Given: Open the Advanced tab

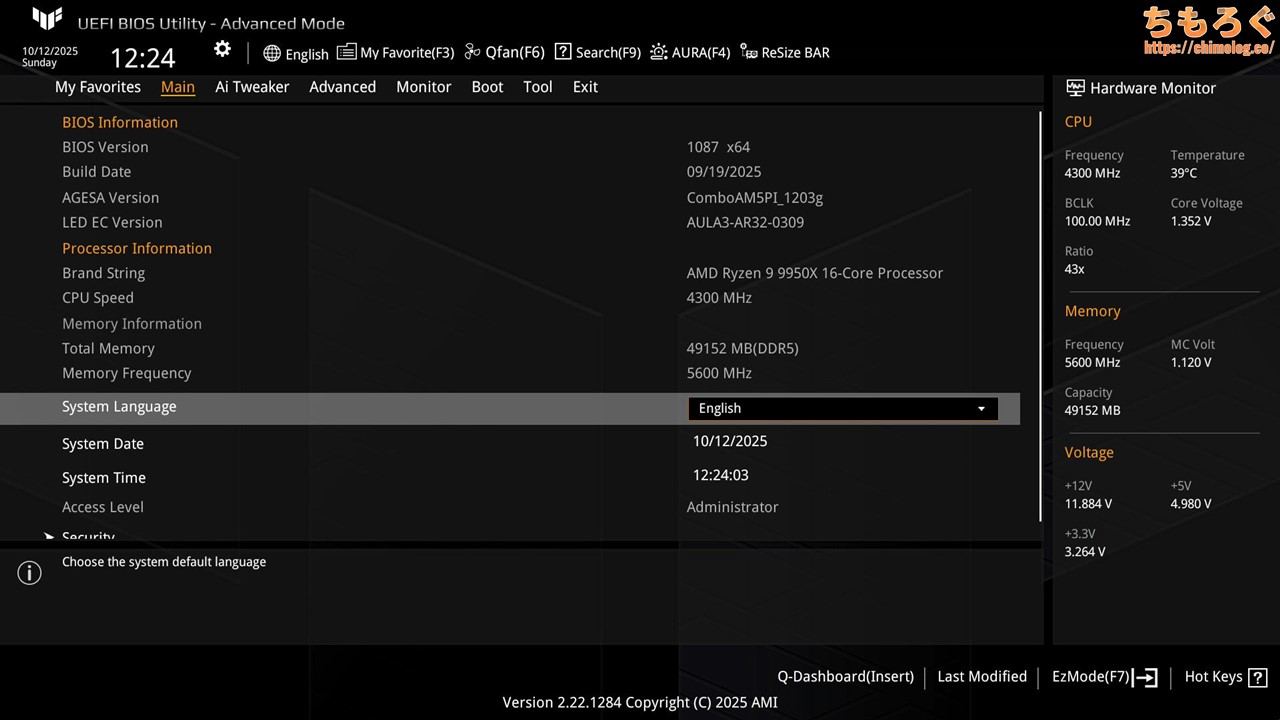Looking at the screenshot, I should pos(342,87).
